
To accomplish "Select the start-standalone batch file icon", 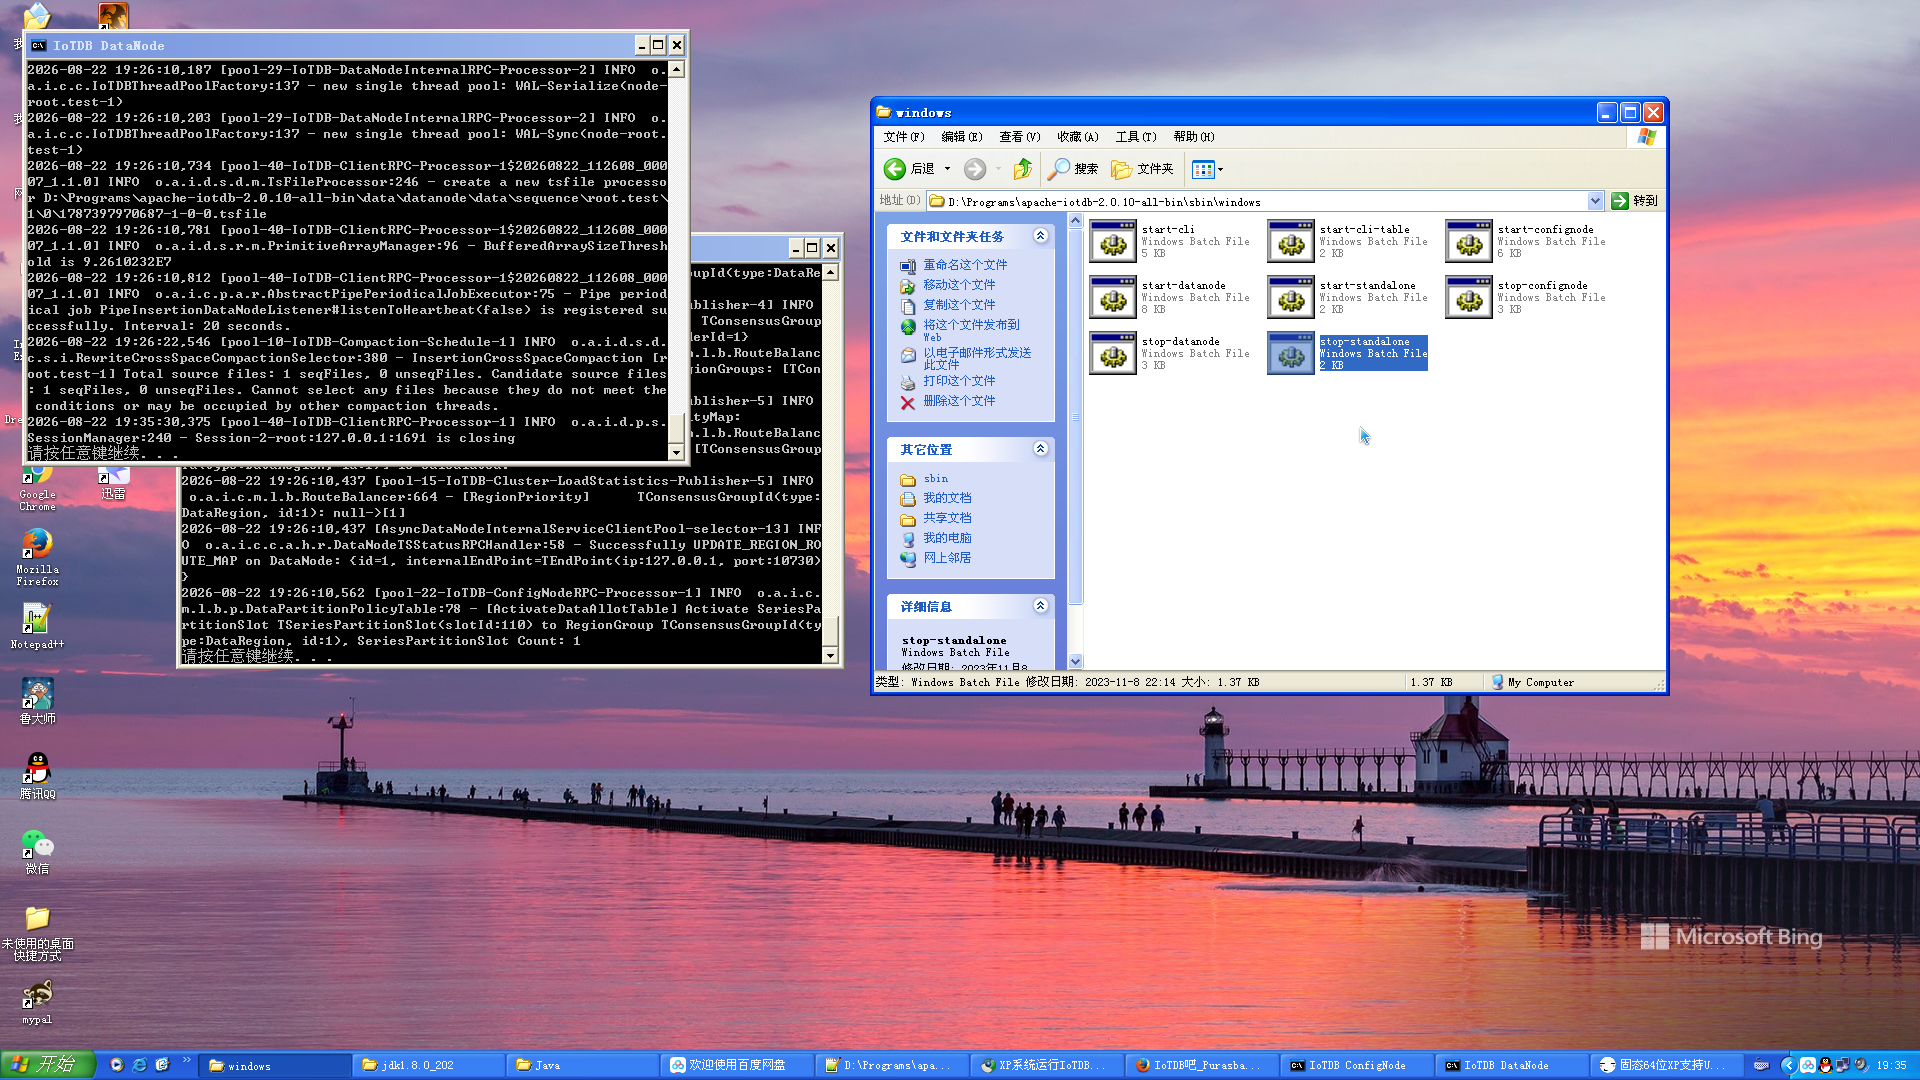I will coord(1290,298).
